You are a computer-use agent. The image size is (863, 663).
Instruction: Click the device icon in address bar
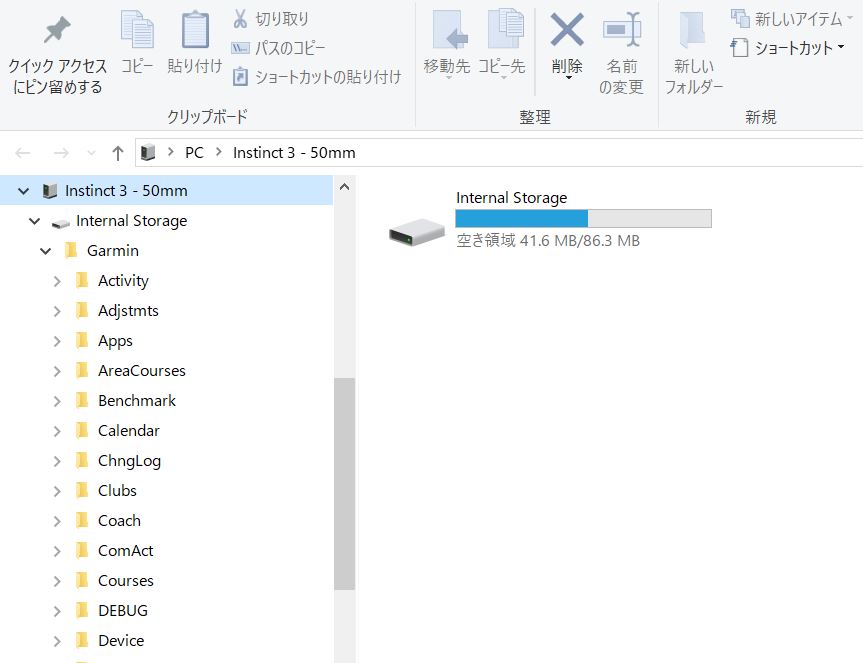point(148,152)
